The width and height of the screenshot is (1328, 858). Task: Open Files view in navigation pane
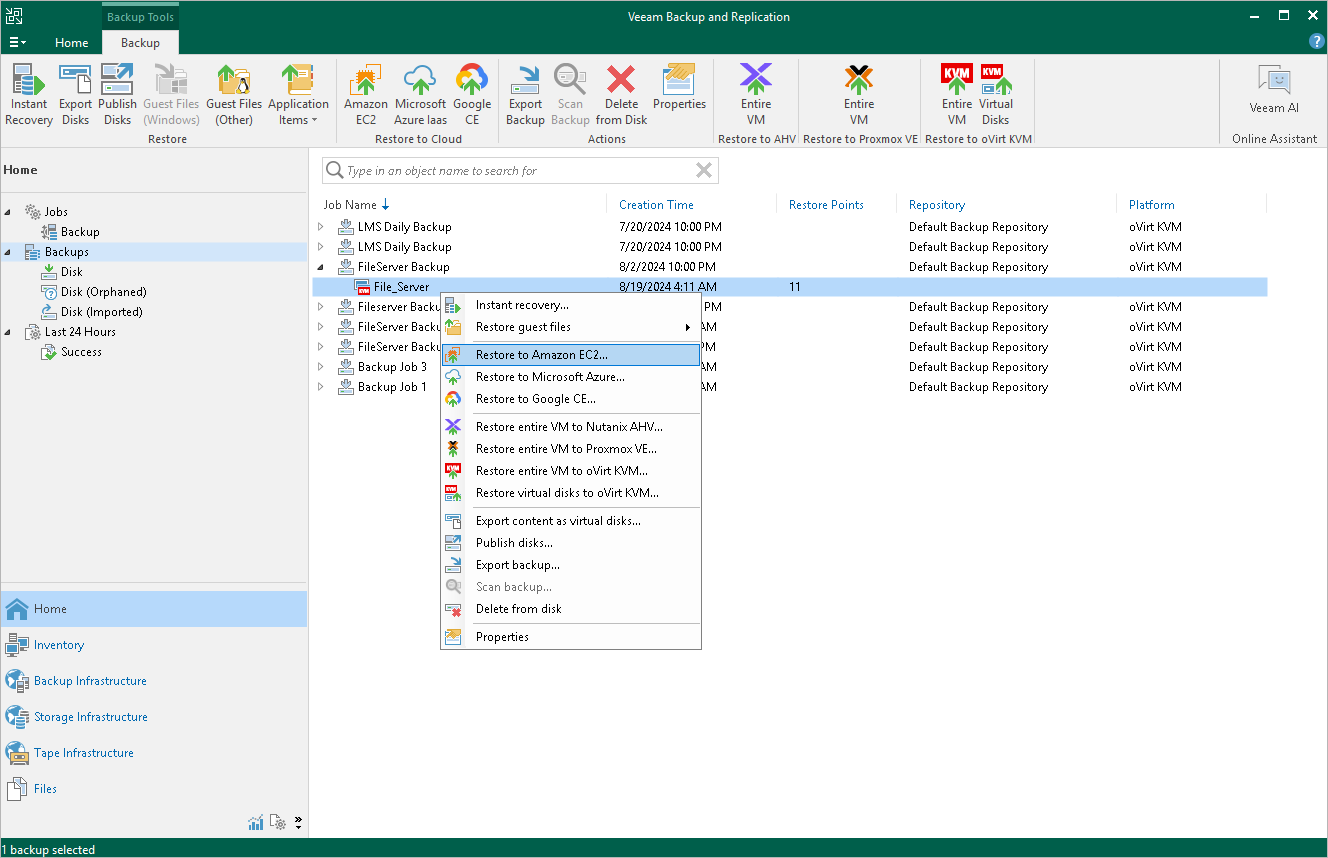(x=154, y=789)
